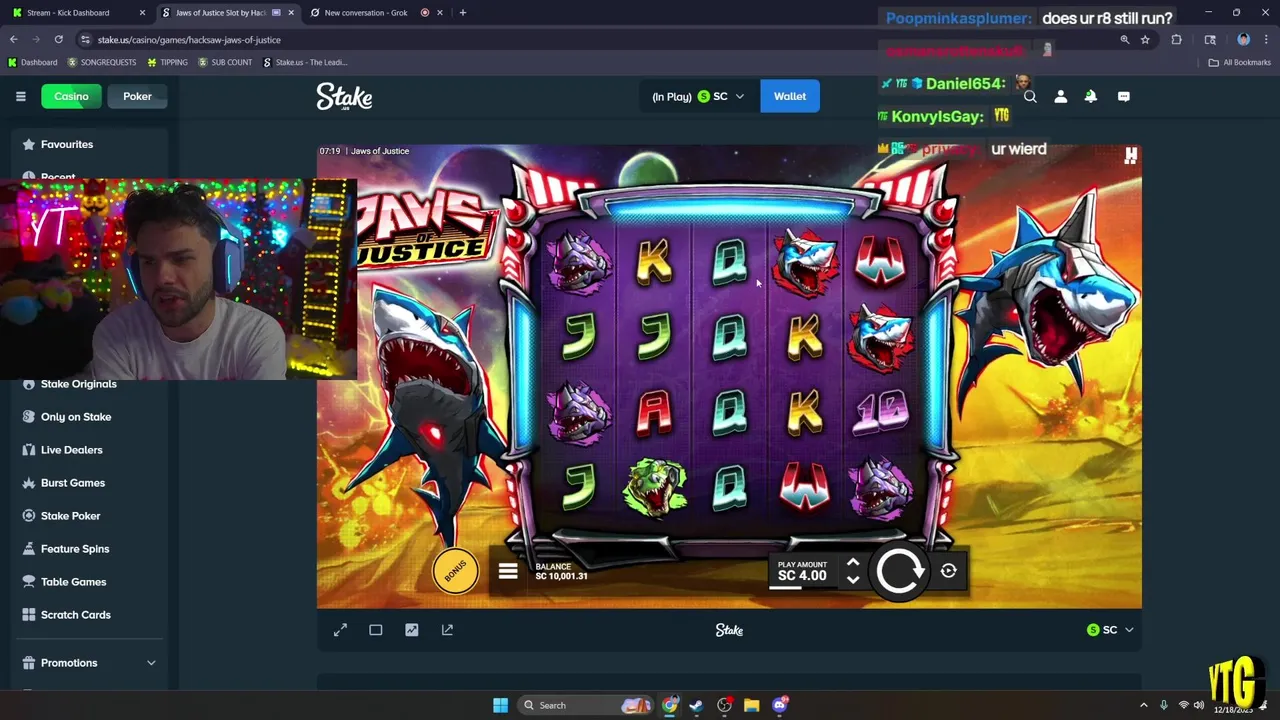This screenshot has height=720, width=1280.
Task: Open the browser extensions puzzle icon
Action: tap(1176, 40)
